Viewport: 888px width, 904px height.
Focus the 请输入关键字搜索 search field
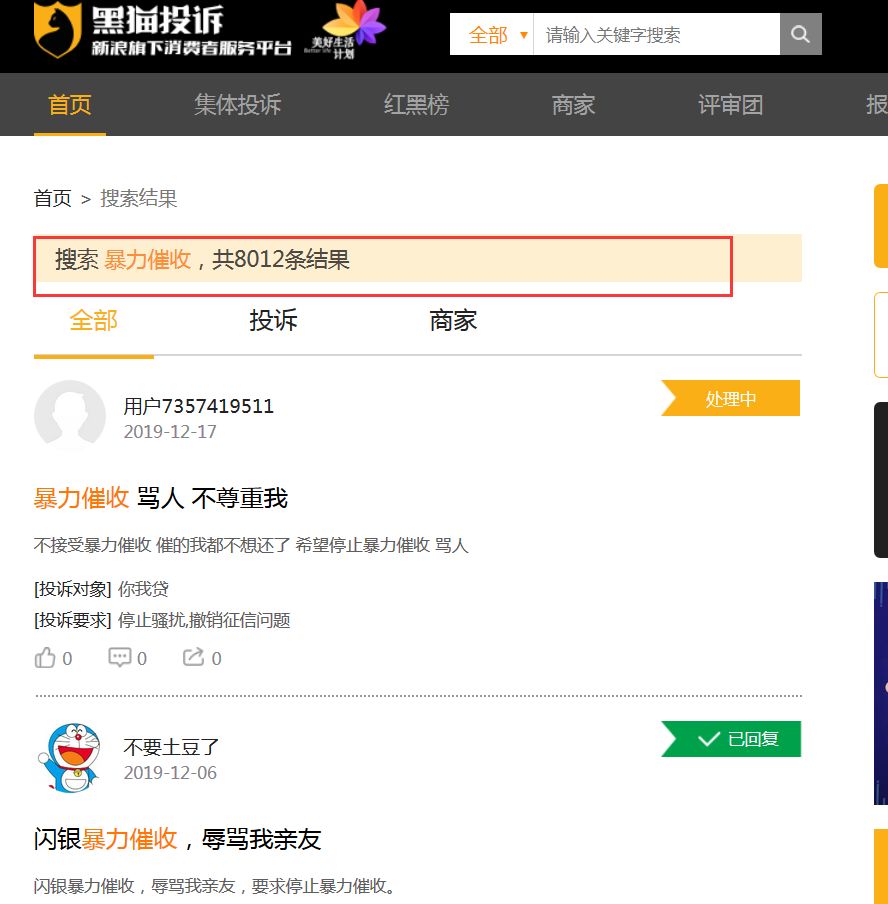pyautogui.click(x=657, y=35)
